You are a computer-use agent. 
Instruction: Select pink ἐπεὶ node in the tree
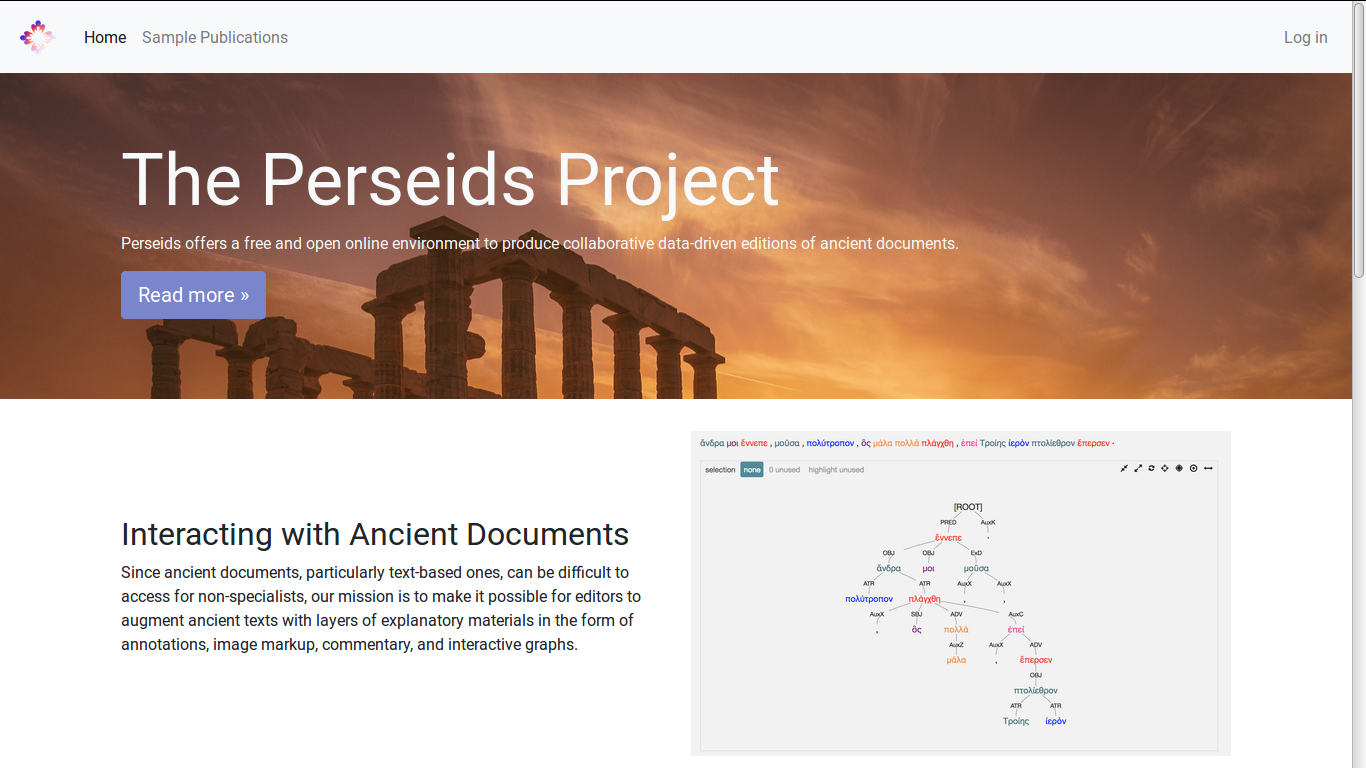coord(1016,630)
